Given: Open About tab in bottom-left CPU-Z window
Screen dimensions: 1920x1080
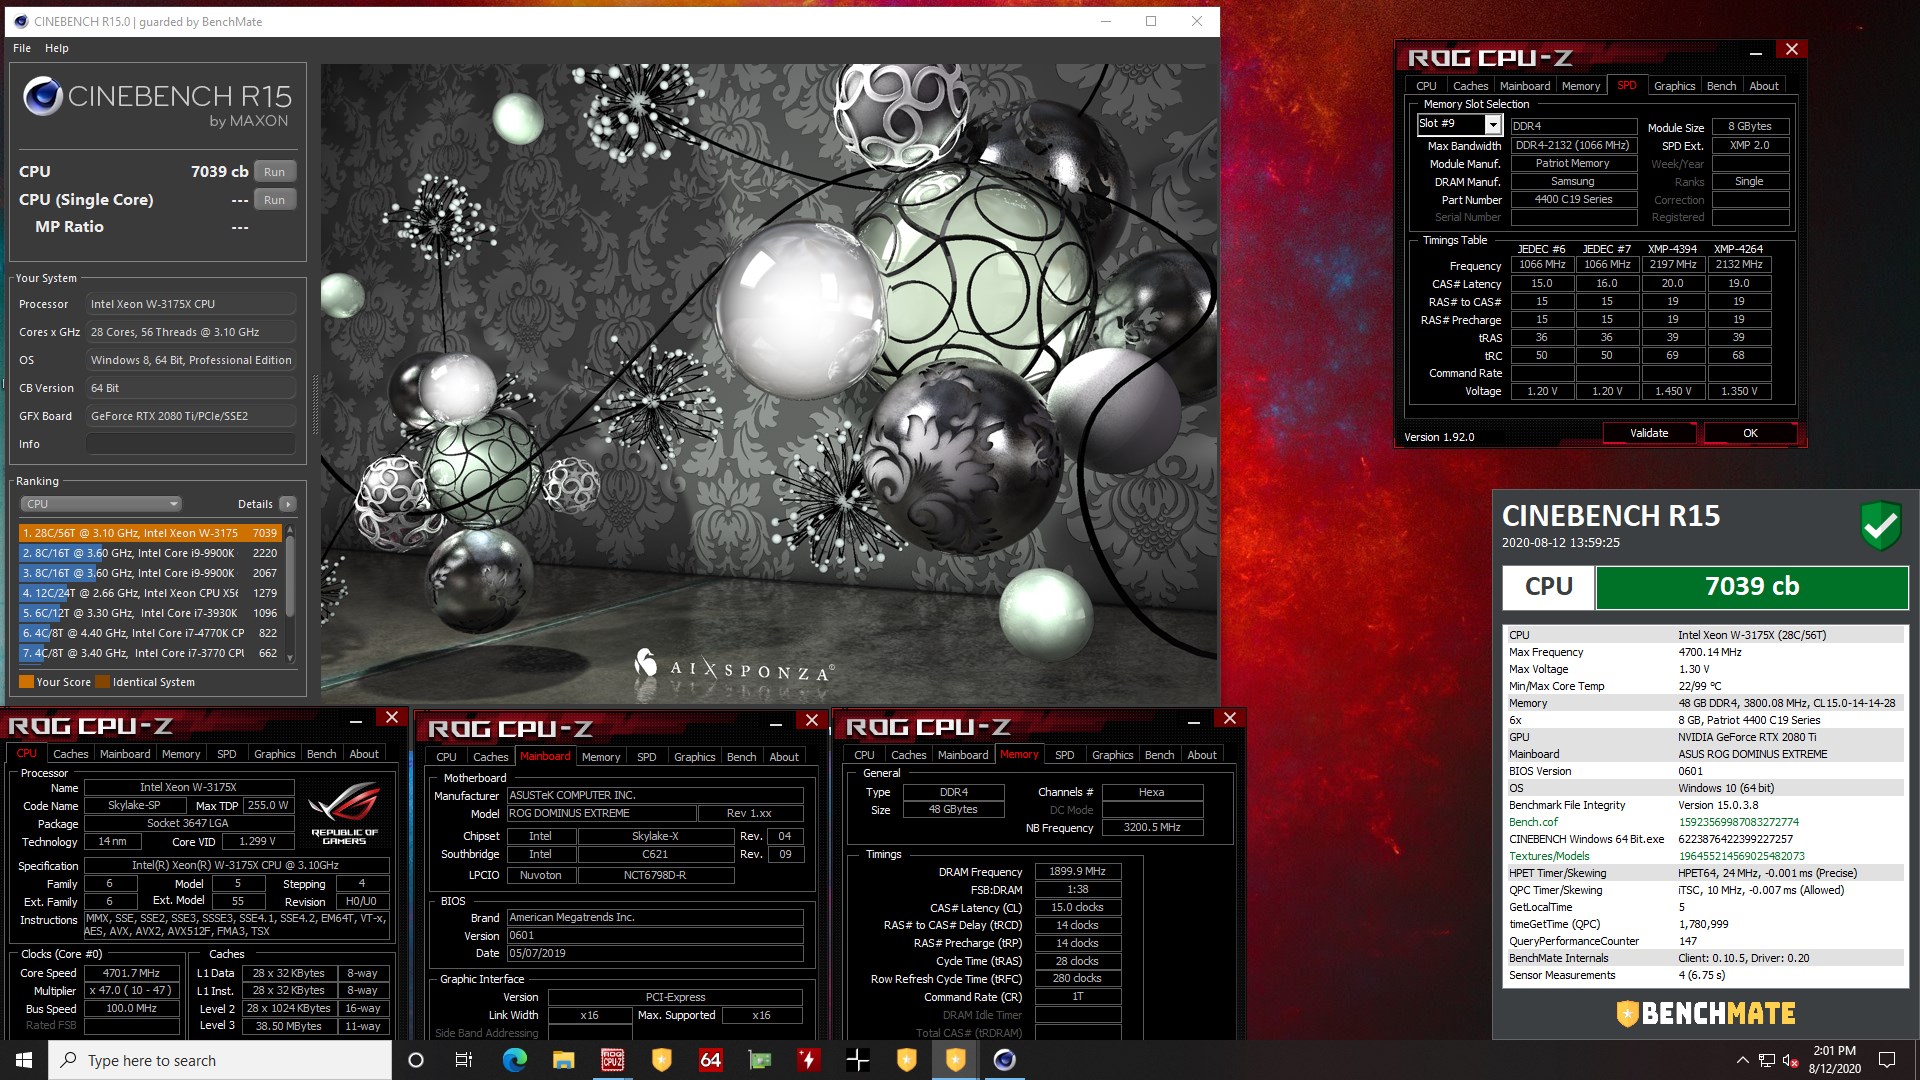Looking at the screenshot, I should click(364, 754).
